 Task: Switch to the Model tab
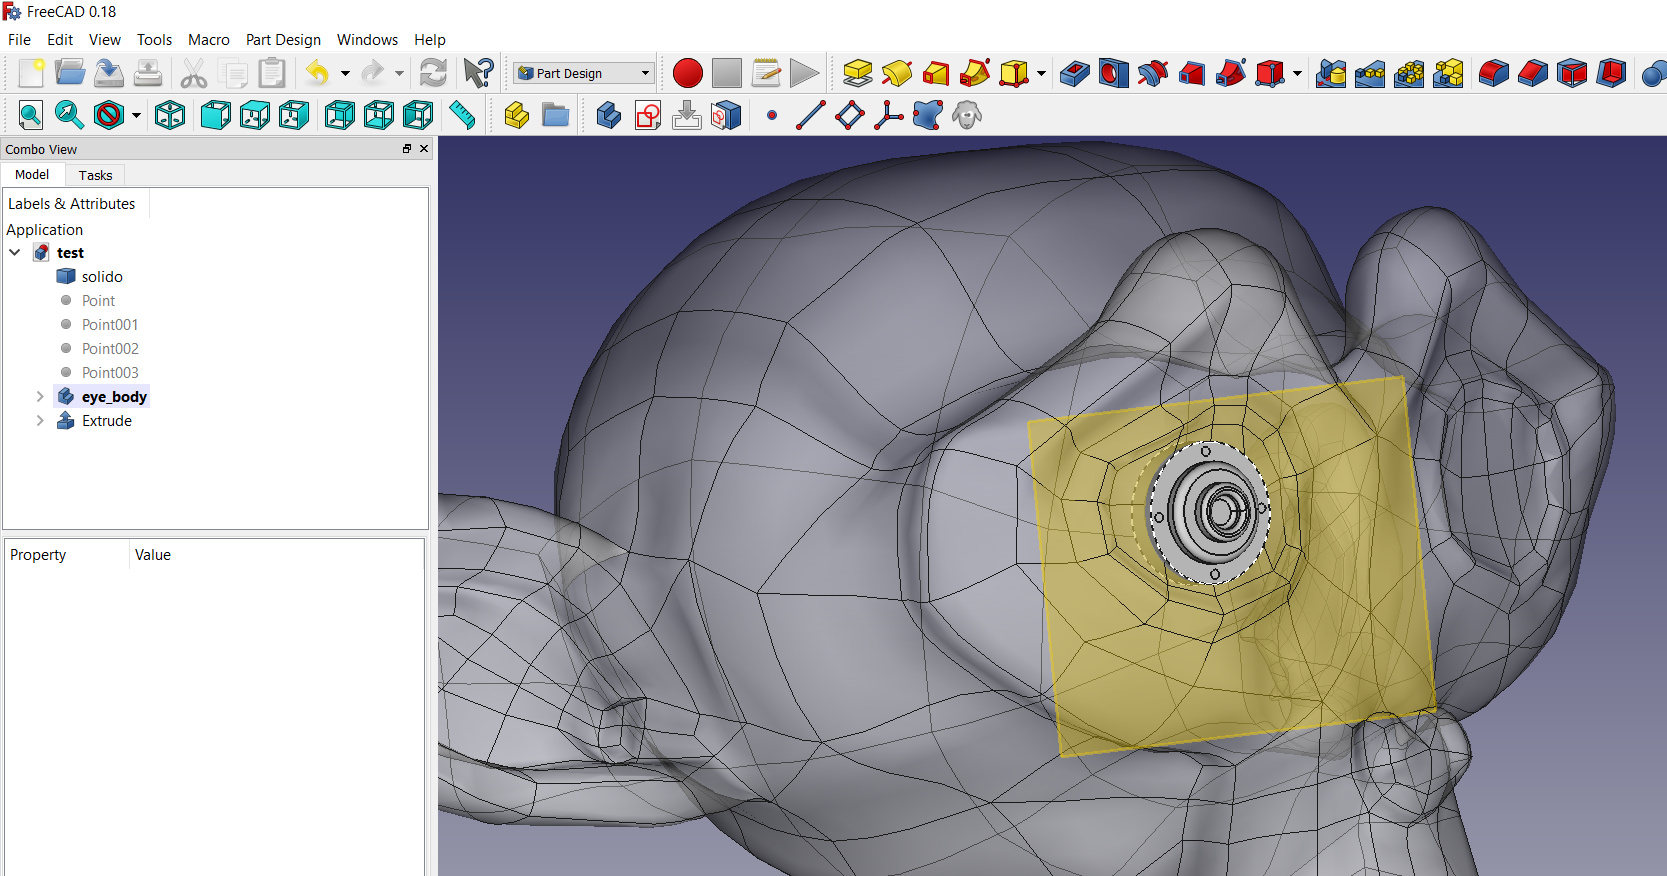coord(32,174)
